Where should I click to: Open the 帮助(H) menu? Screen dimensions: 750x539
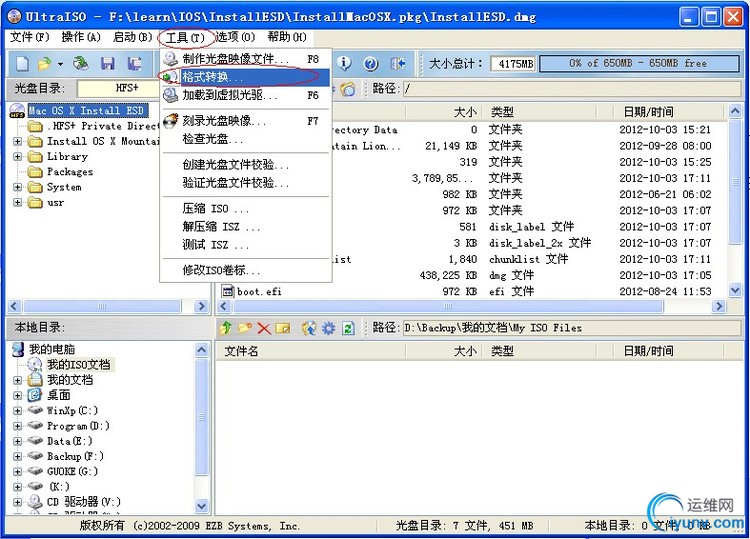[x=287, y=37]
